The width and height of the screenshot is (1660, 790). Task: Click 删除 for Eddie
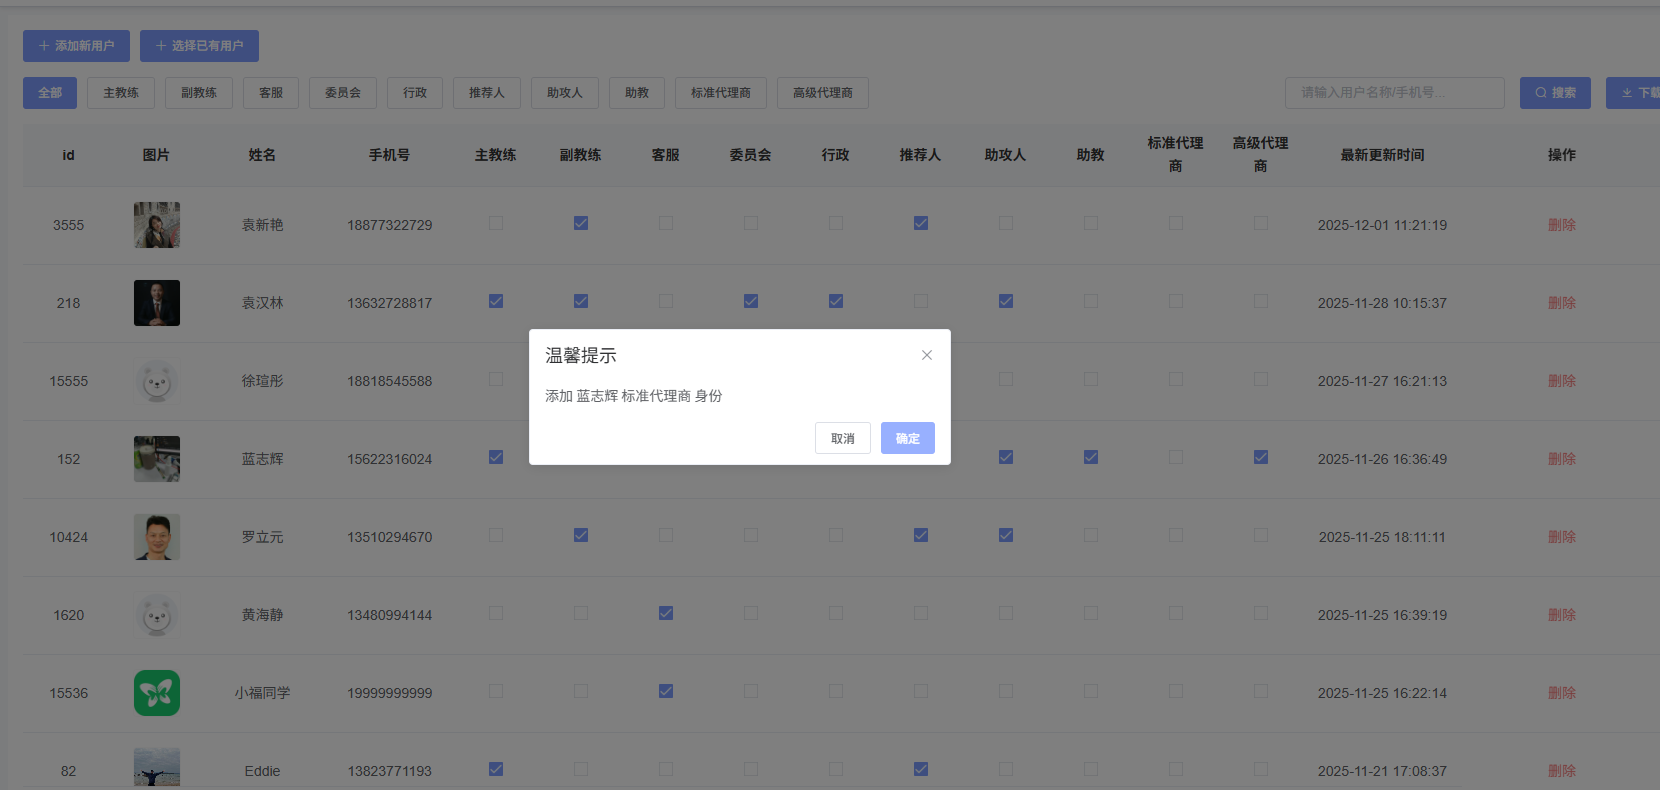point(1562,771)
